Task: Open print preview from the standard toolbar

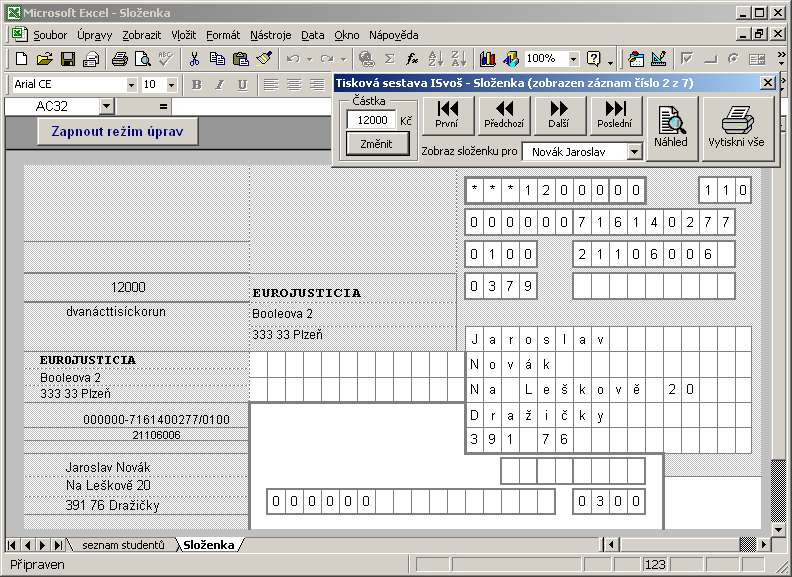Action: (143, 59)
